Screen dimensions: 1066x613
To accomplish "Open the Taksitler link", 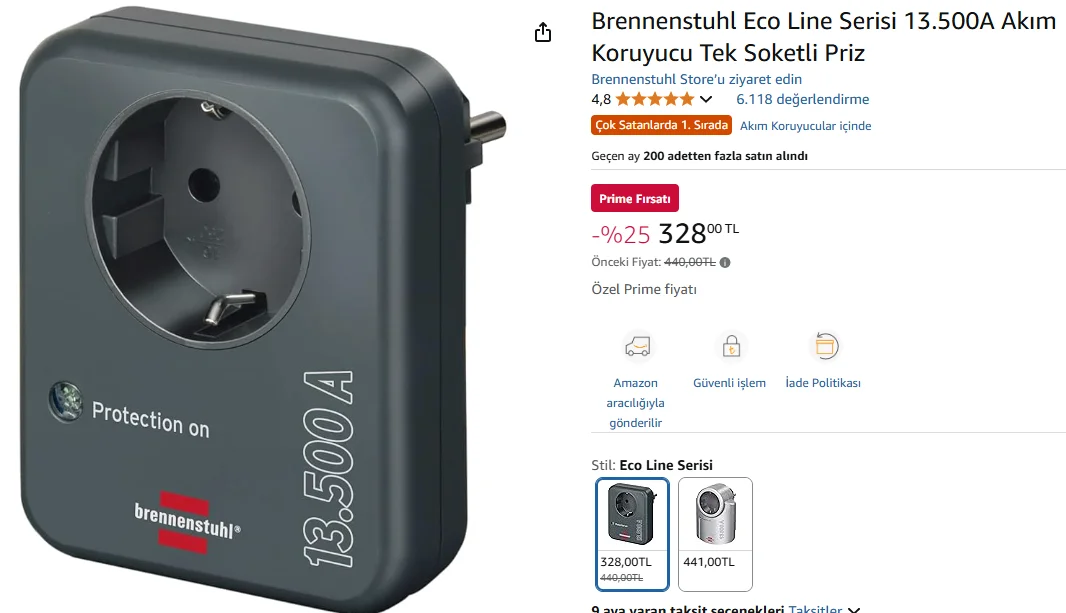I will click(815, 609).
